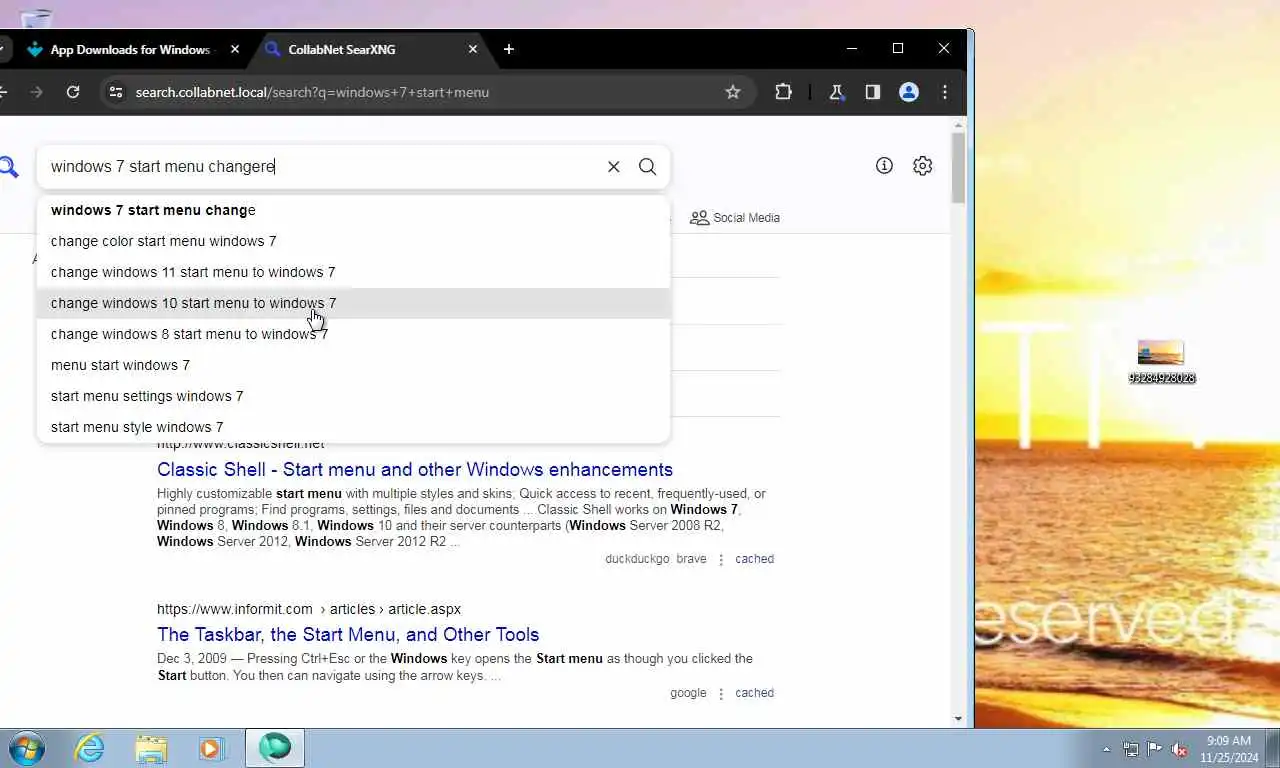Open a new tab with the plus button

coord(509,49)
